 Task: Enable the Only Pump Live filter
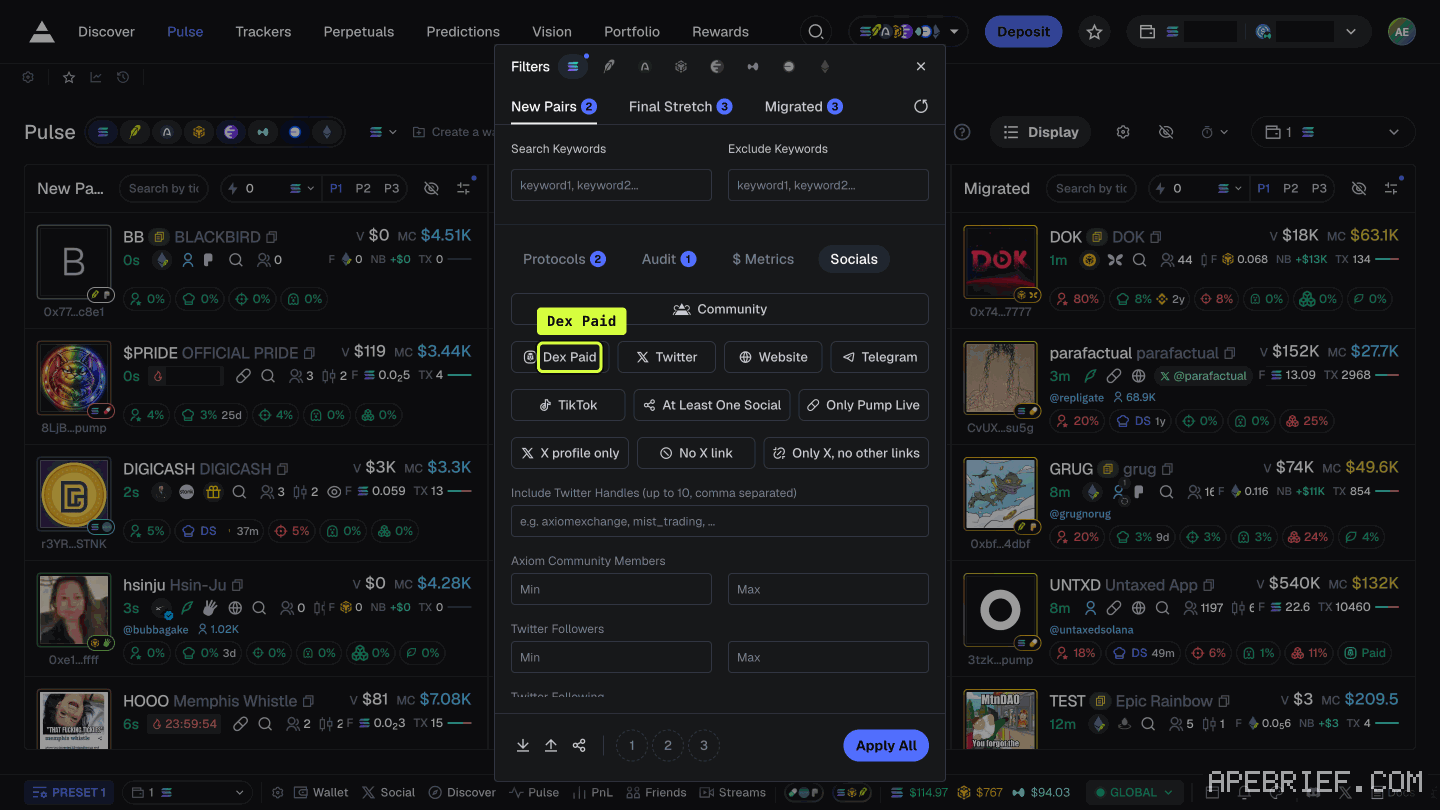(x=864, y=405)
